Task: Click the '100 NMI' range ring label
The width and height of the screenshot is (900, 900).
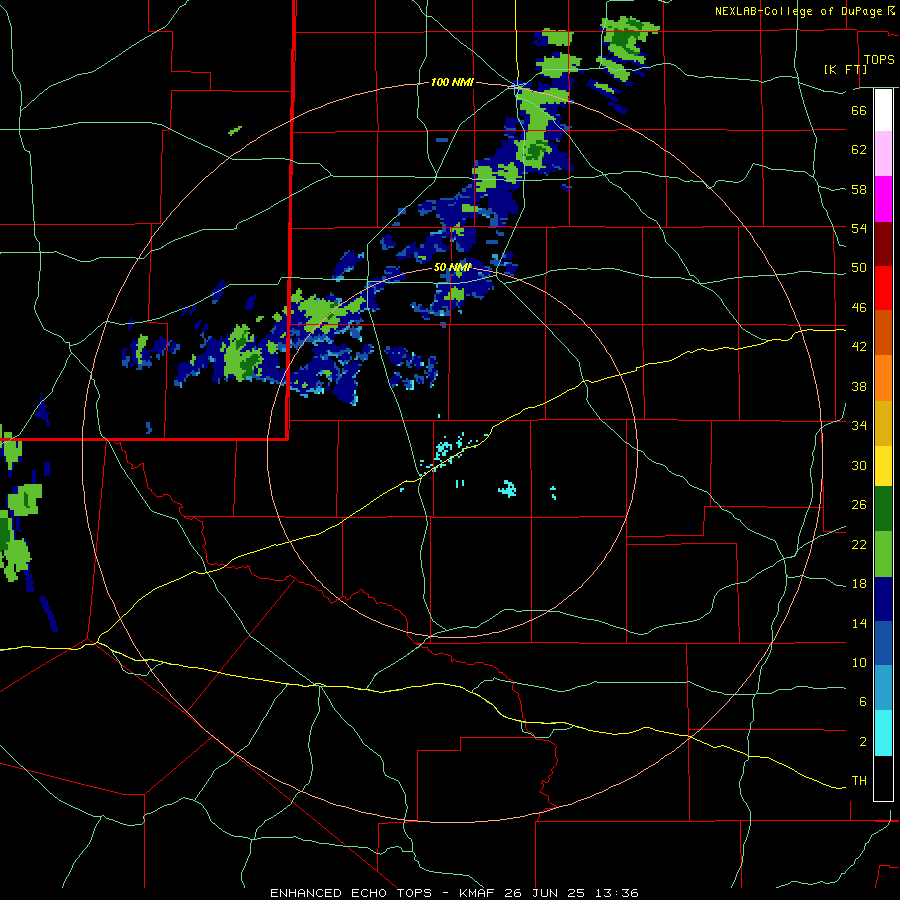Action: pyautogui.click(x=452, y=83)
